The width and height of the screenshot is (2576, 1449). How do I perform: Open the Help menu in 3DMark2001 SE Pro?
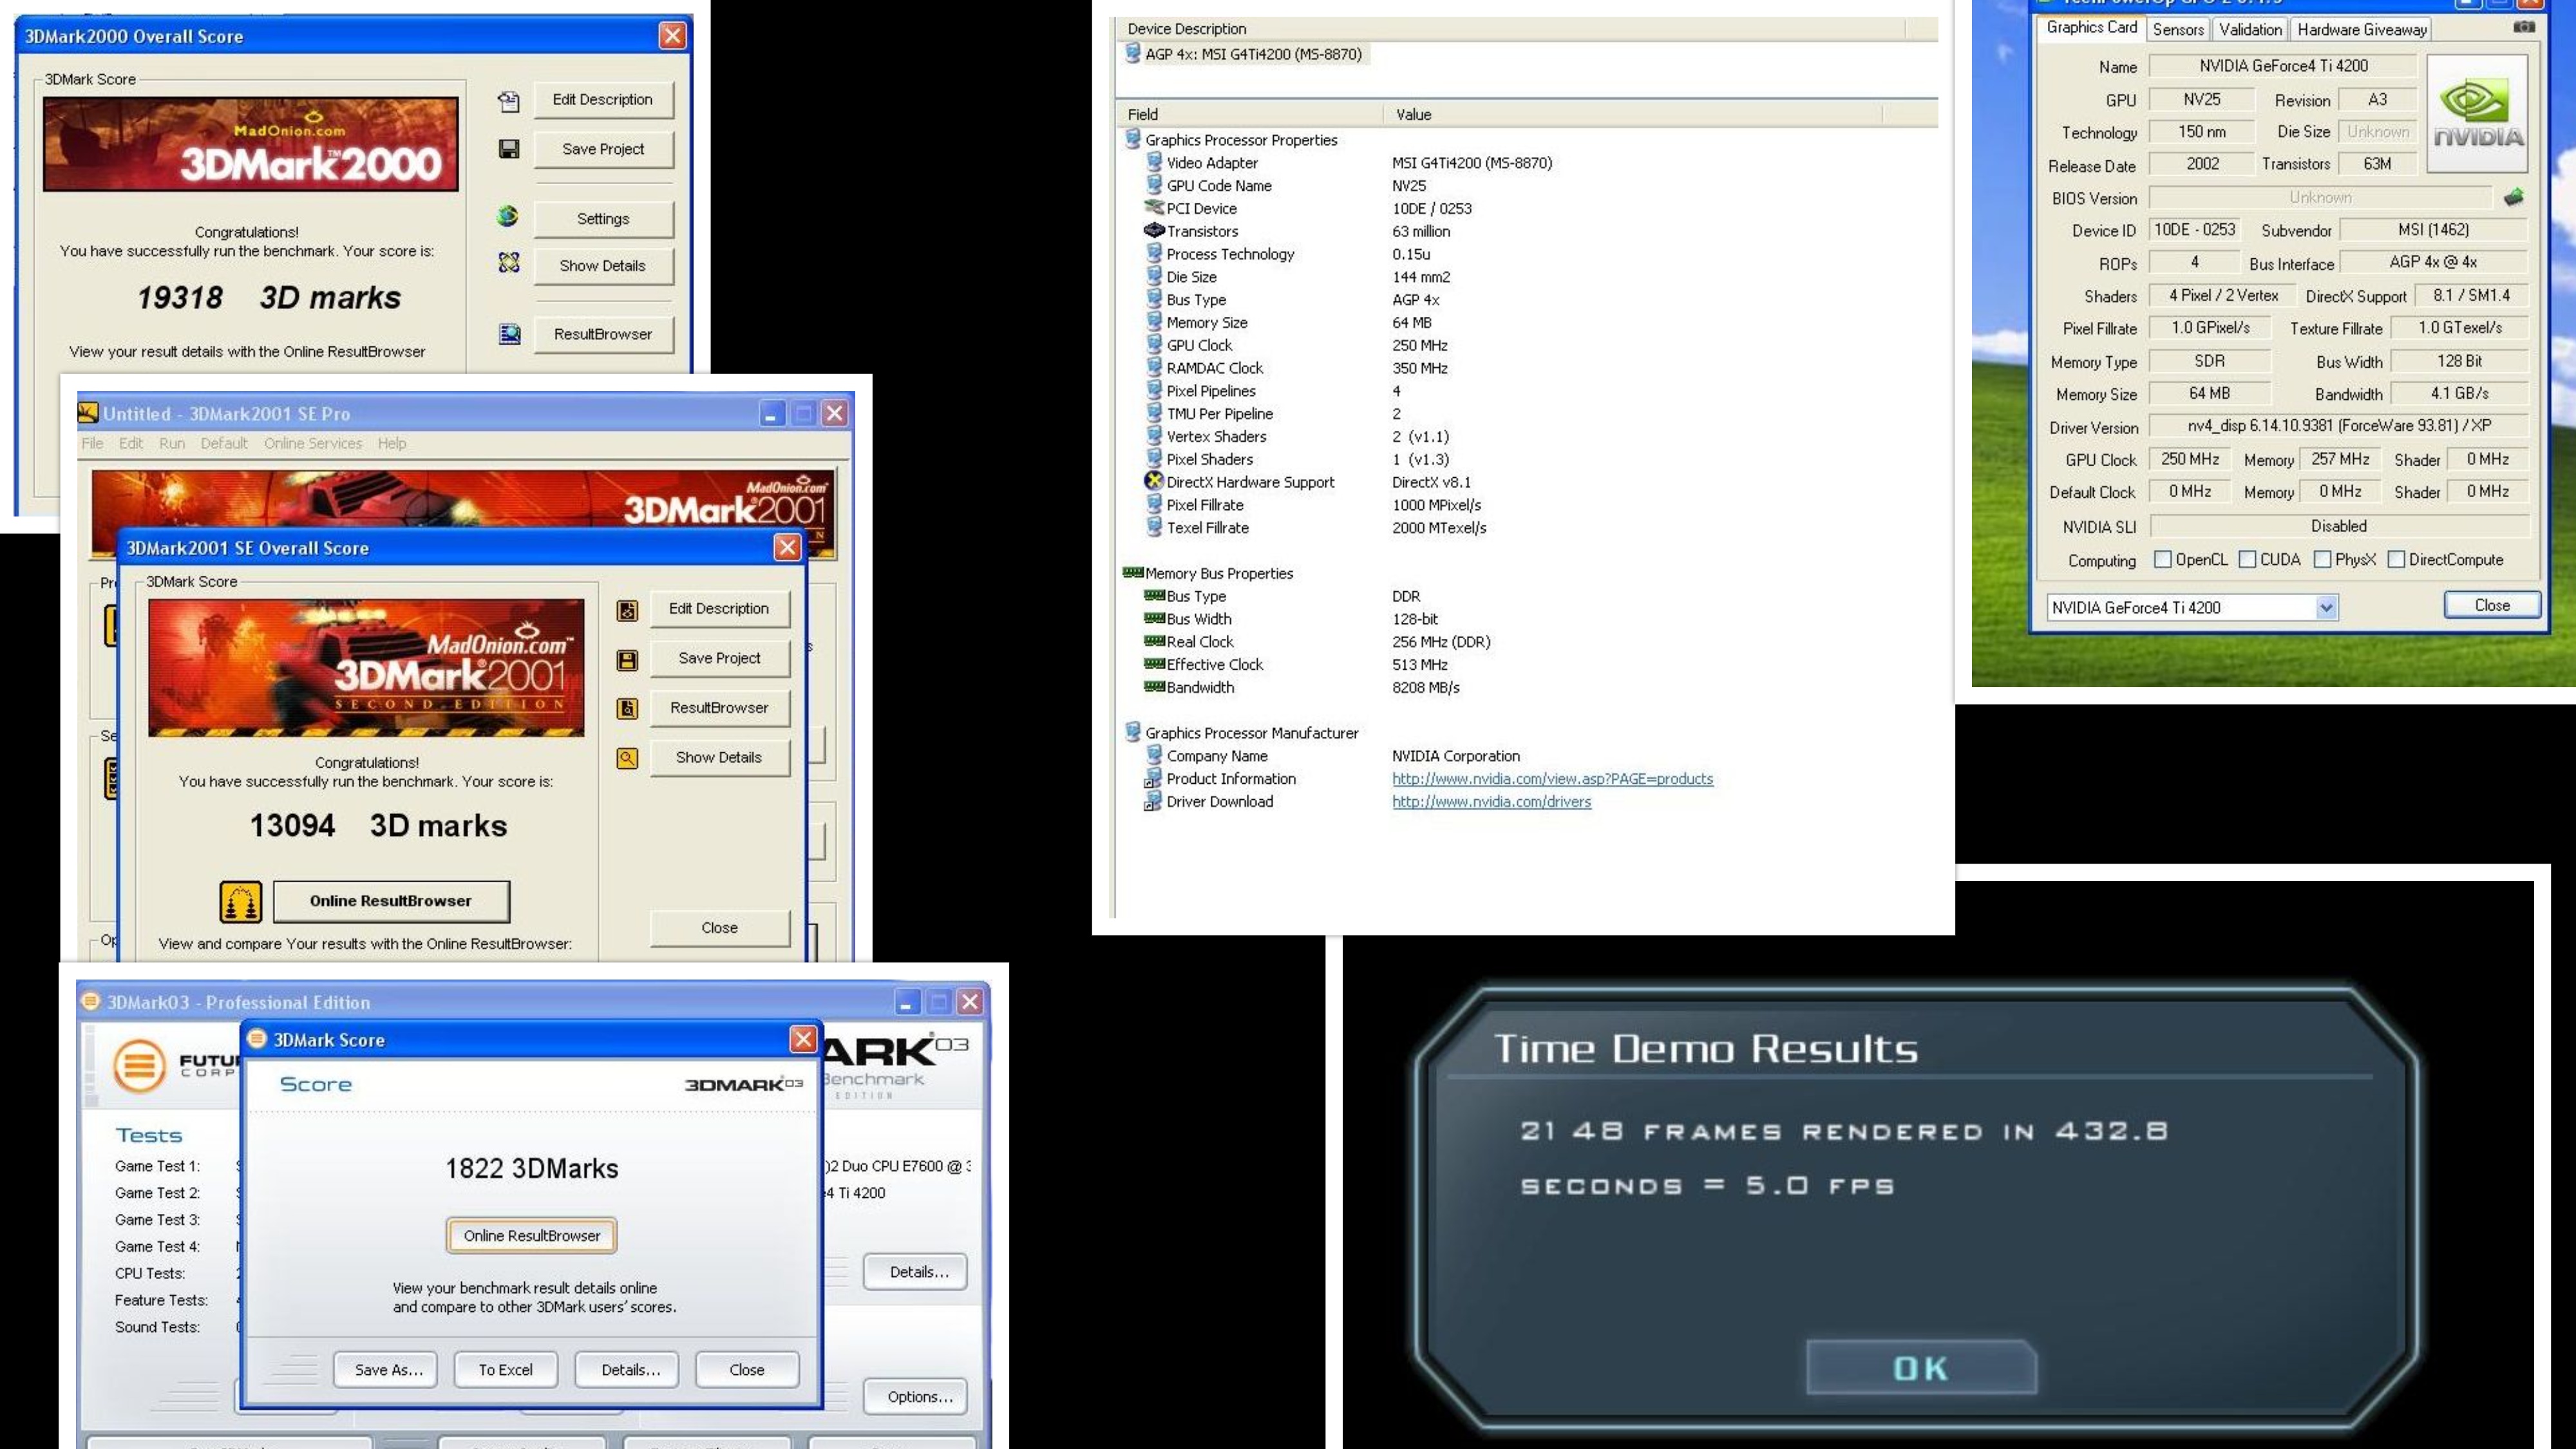pyautogui.click(x=392, y=443)
